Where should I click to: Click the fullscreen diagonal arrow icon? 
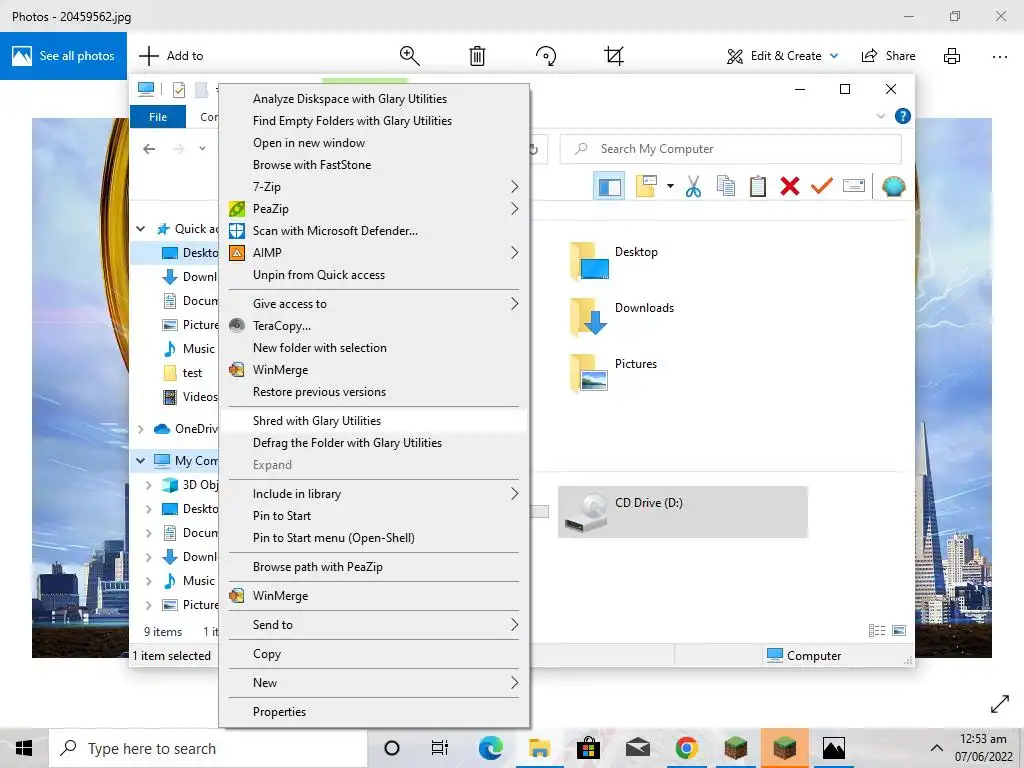coord(1000,704)
